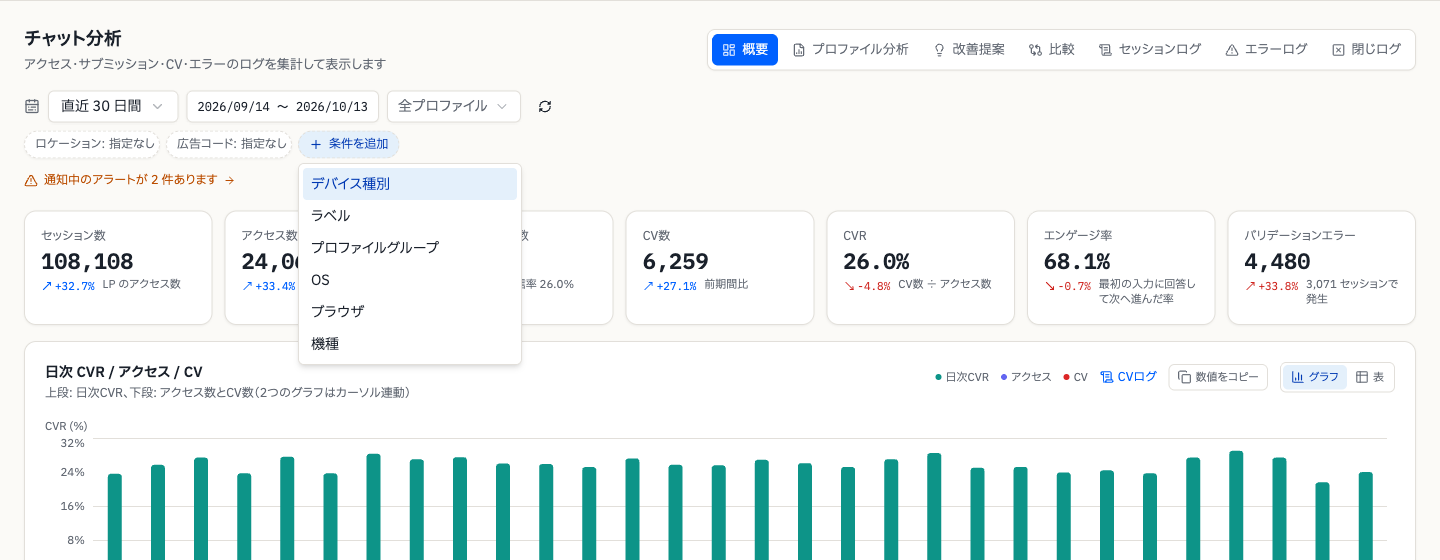
Task: Switch chart view to グラフ
Action: coord(1315,377)
